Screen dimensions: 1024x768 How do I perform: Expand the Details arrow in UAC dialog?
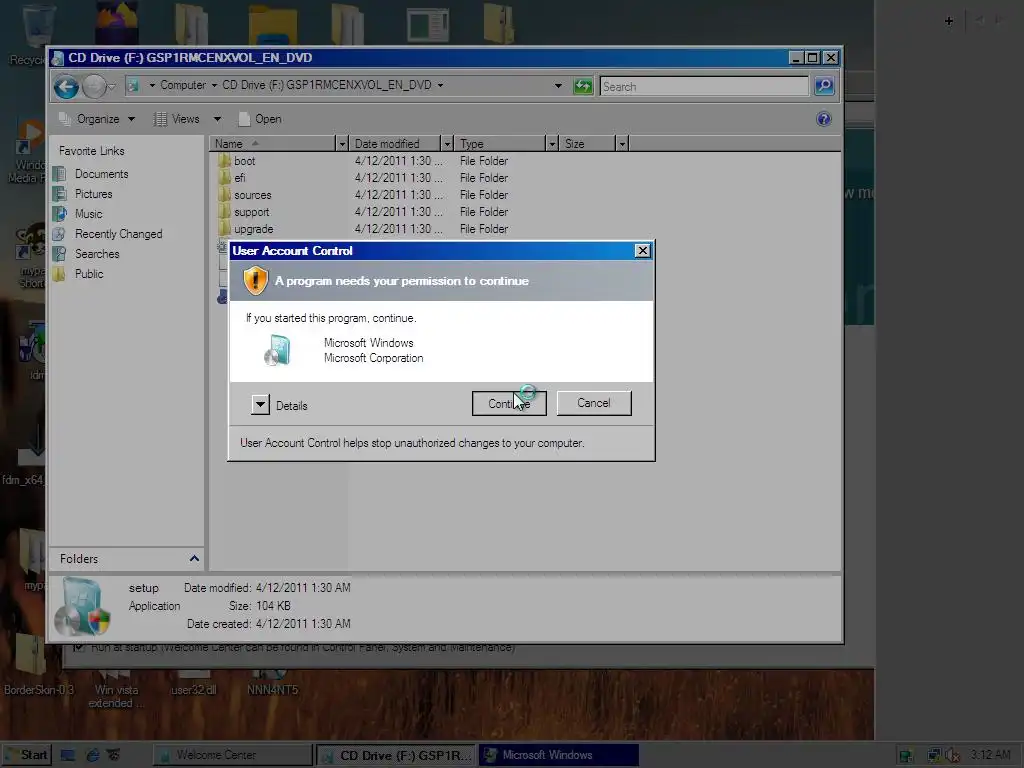[x=260, y=405]
